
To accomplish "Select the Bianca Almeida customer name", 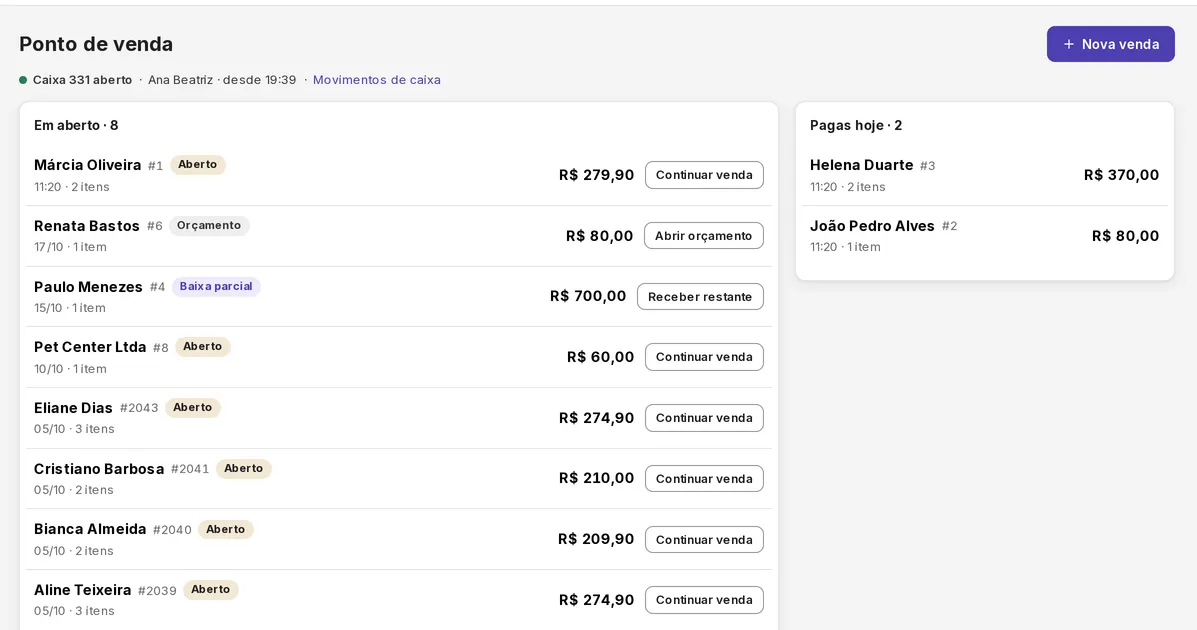I will pos(90,529).
